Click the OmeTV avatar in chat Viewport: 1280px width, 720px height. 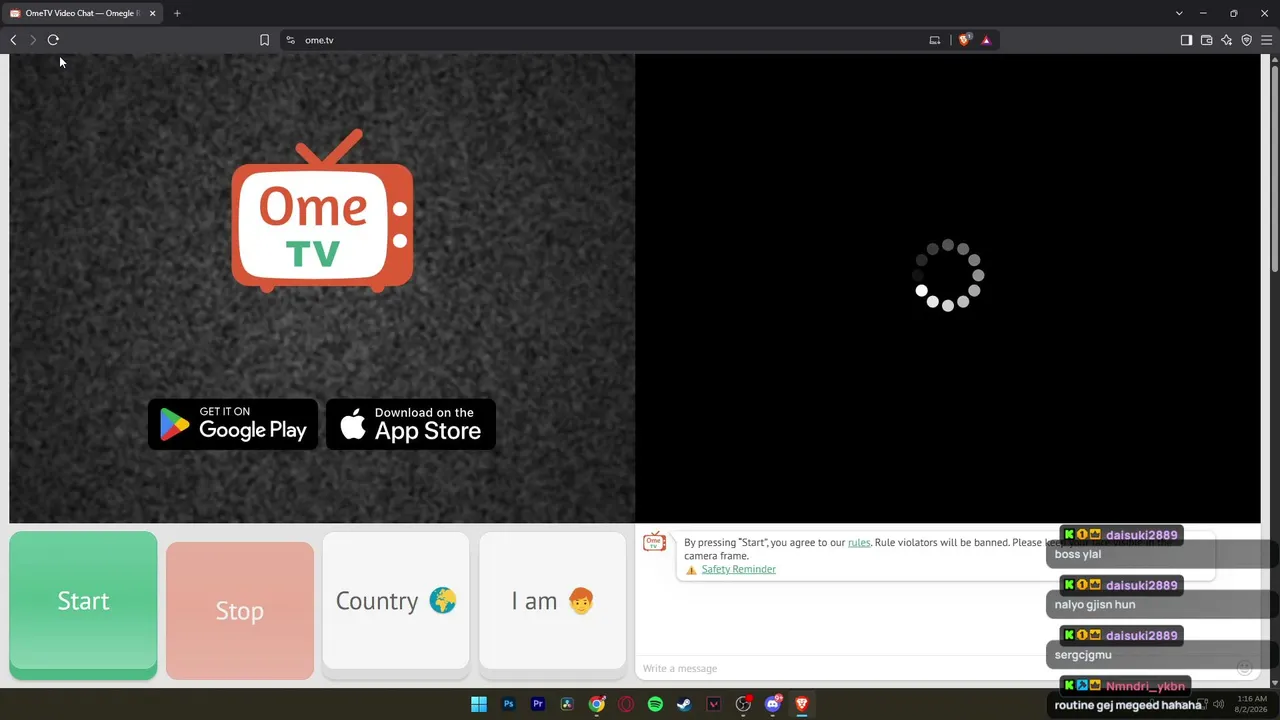(654, 542)
